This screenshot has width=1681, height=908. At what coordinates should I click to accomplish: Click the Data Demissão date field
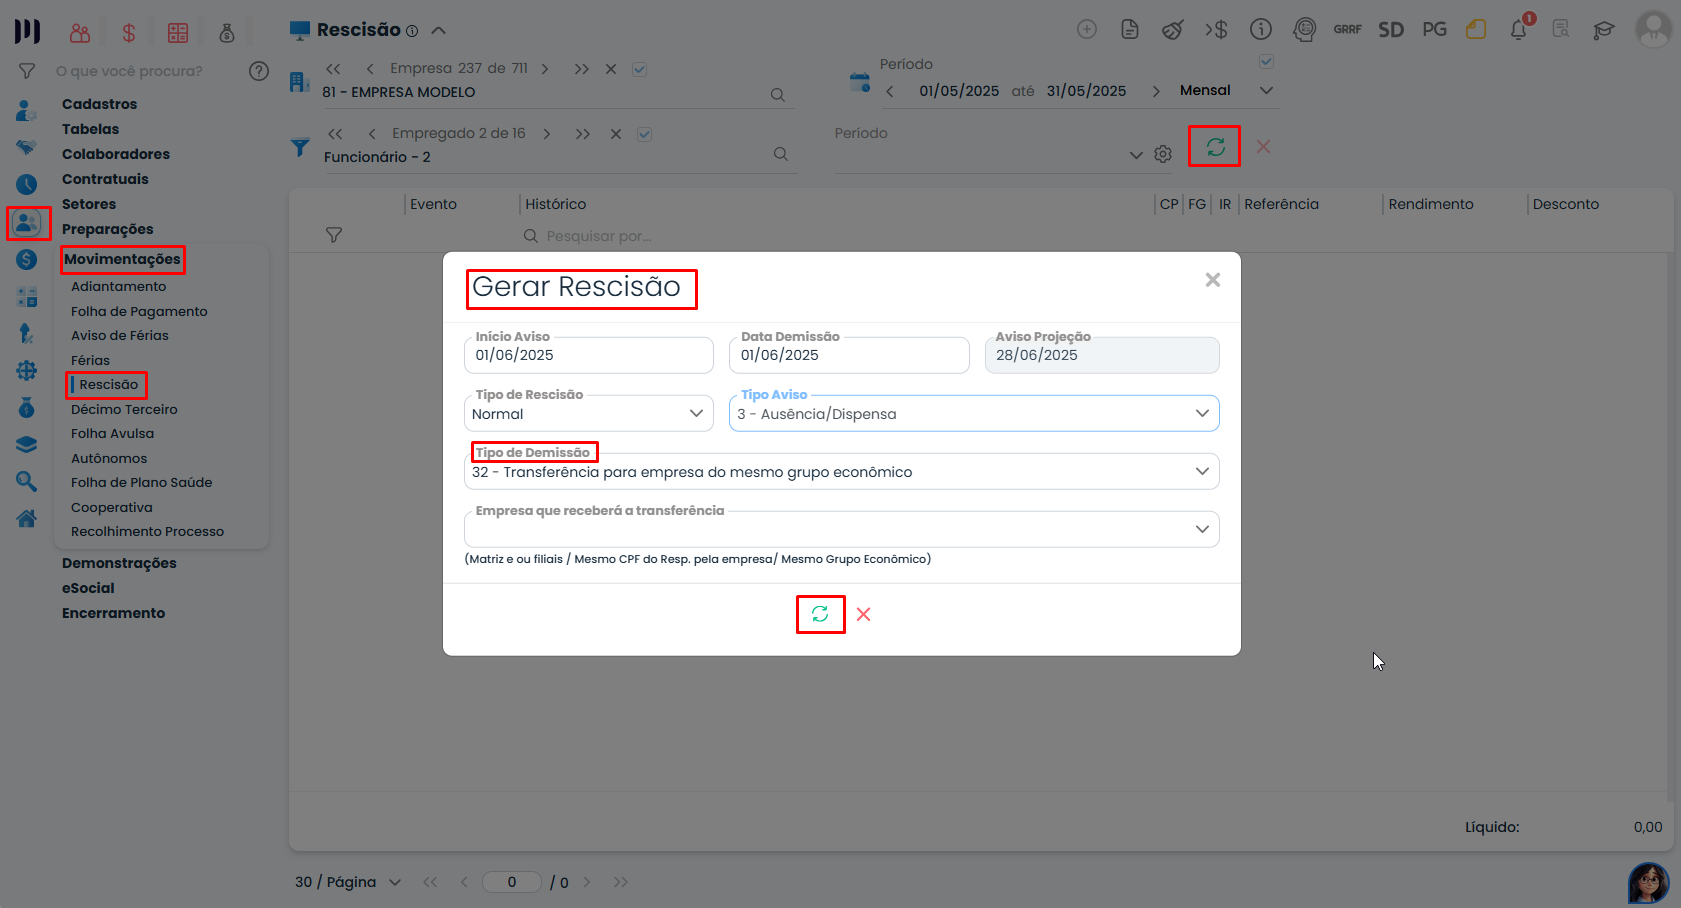848,355
